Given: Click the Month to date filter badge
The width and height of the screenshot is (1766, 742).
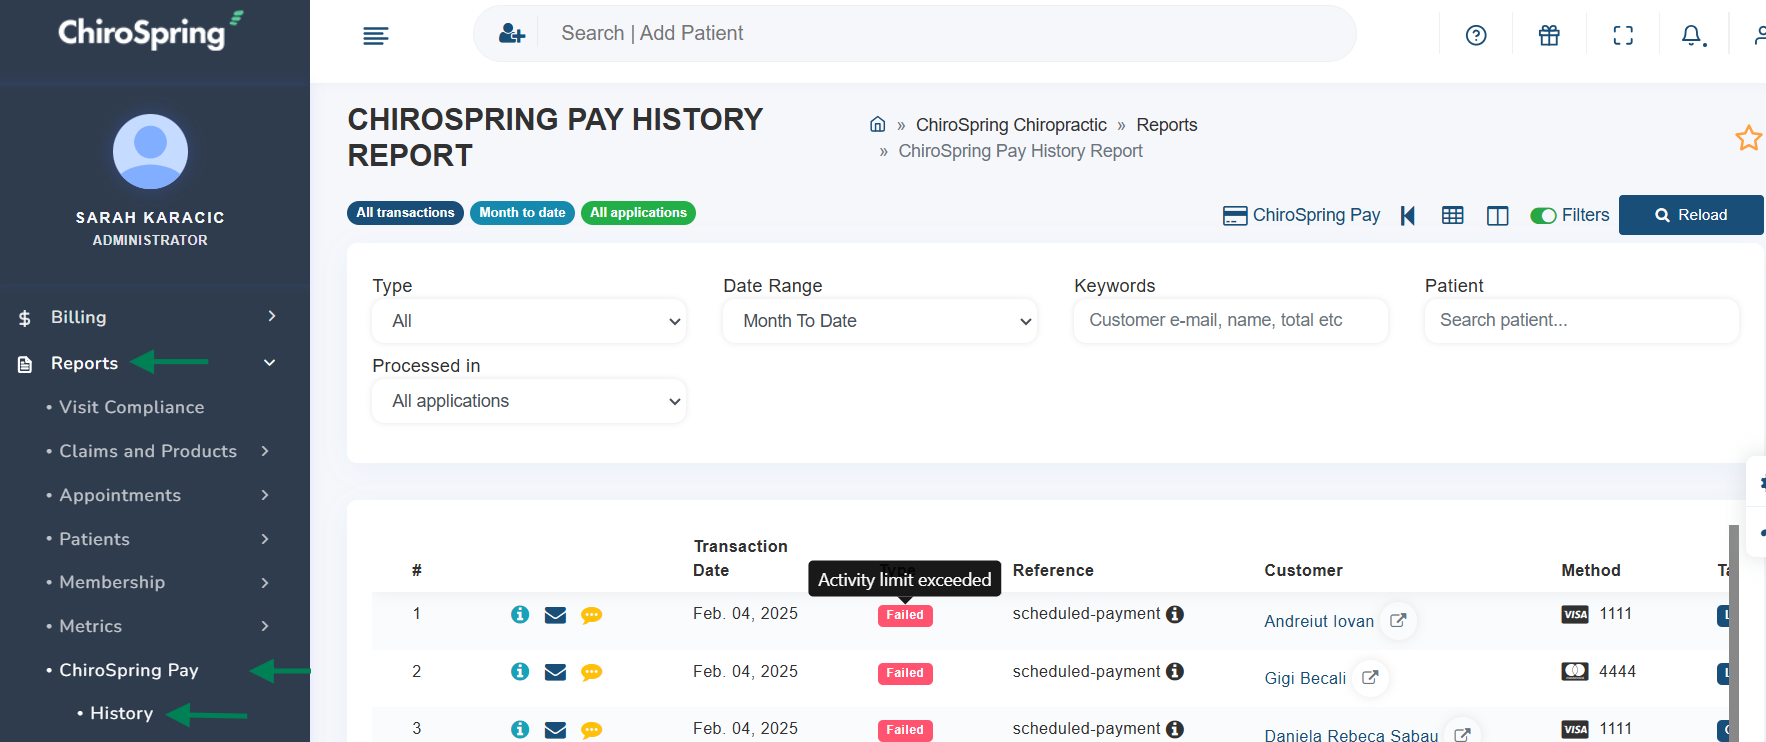Looking at the screenshot, I should click(x=522, y=213).
